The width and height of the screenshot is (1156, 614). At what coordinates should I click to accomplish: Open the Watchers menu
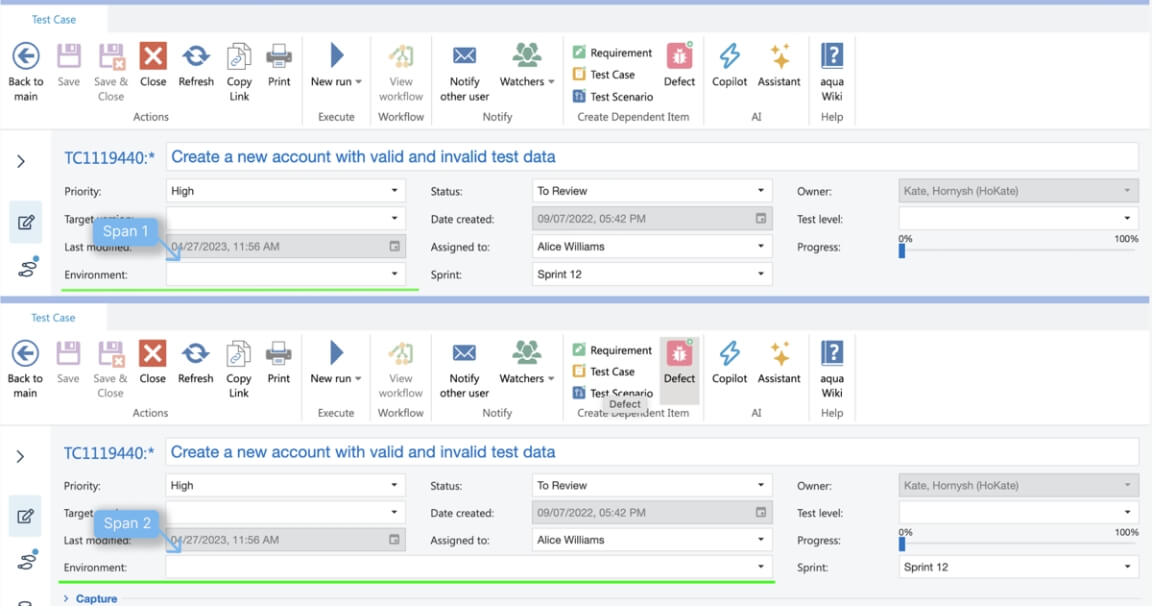click(524, 66)
